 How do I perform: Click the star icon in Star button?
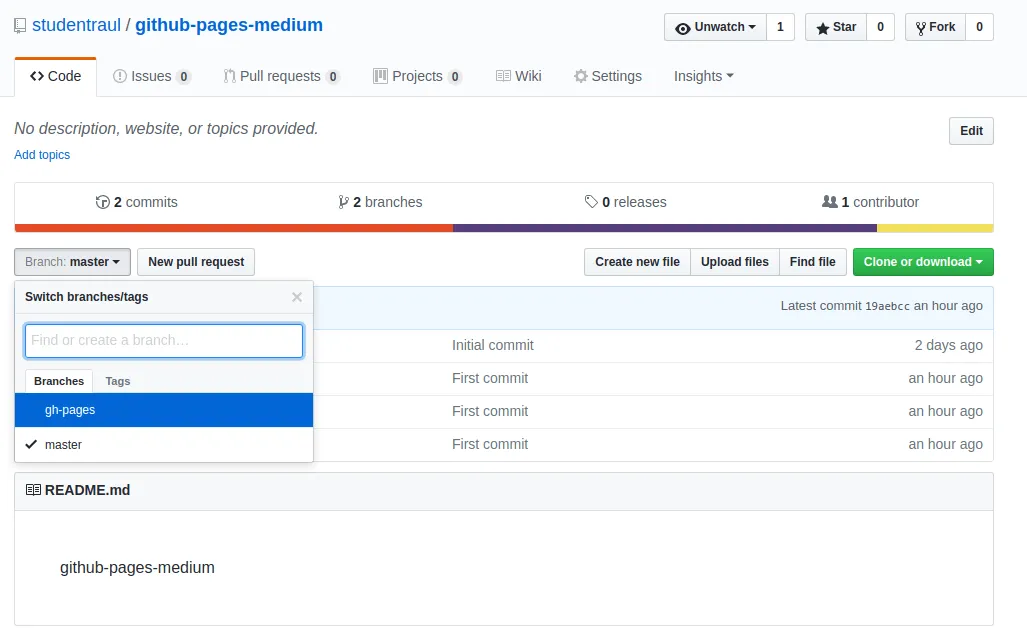coord(823,28)
